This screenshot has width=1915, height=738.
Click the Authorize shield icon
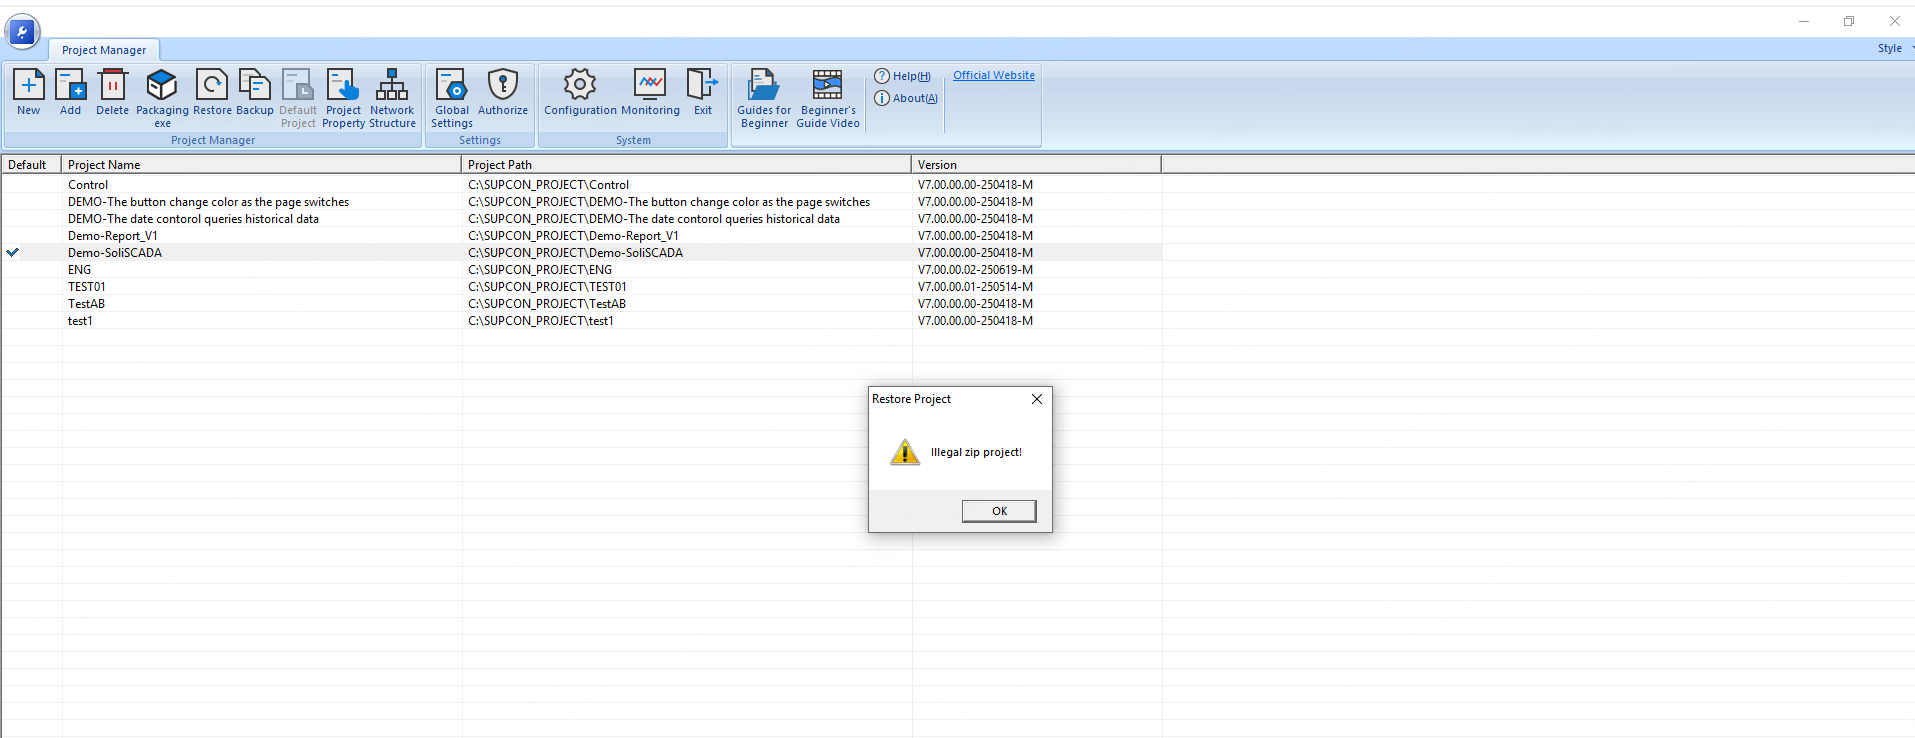[x=503, y=87]
